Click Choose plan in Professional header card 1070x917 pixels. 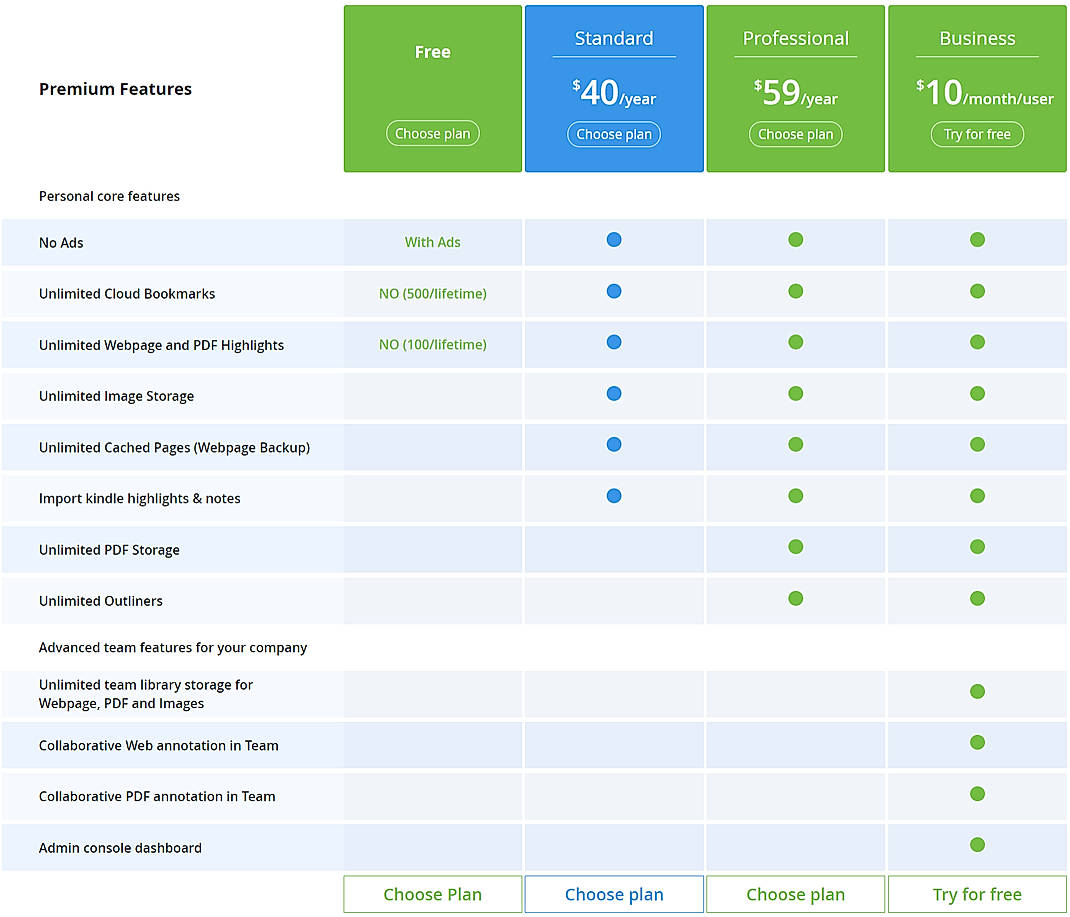pos(796,134)
